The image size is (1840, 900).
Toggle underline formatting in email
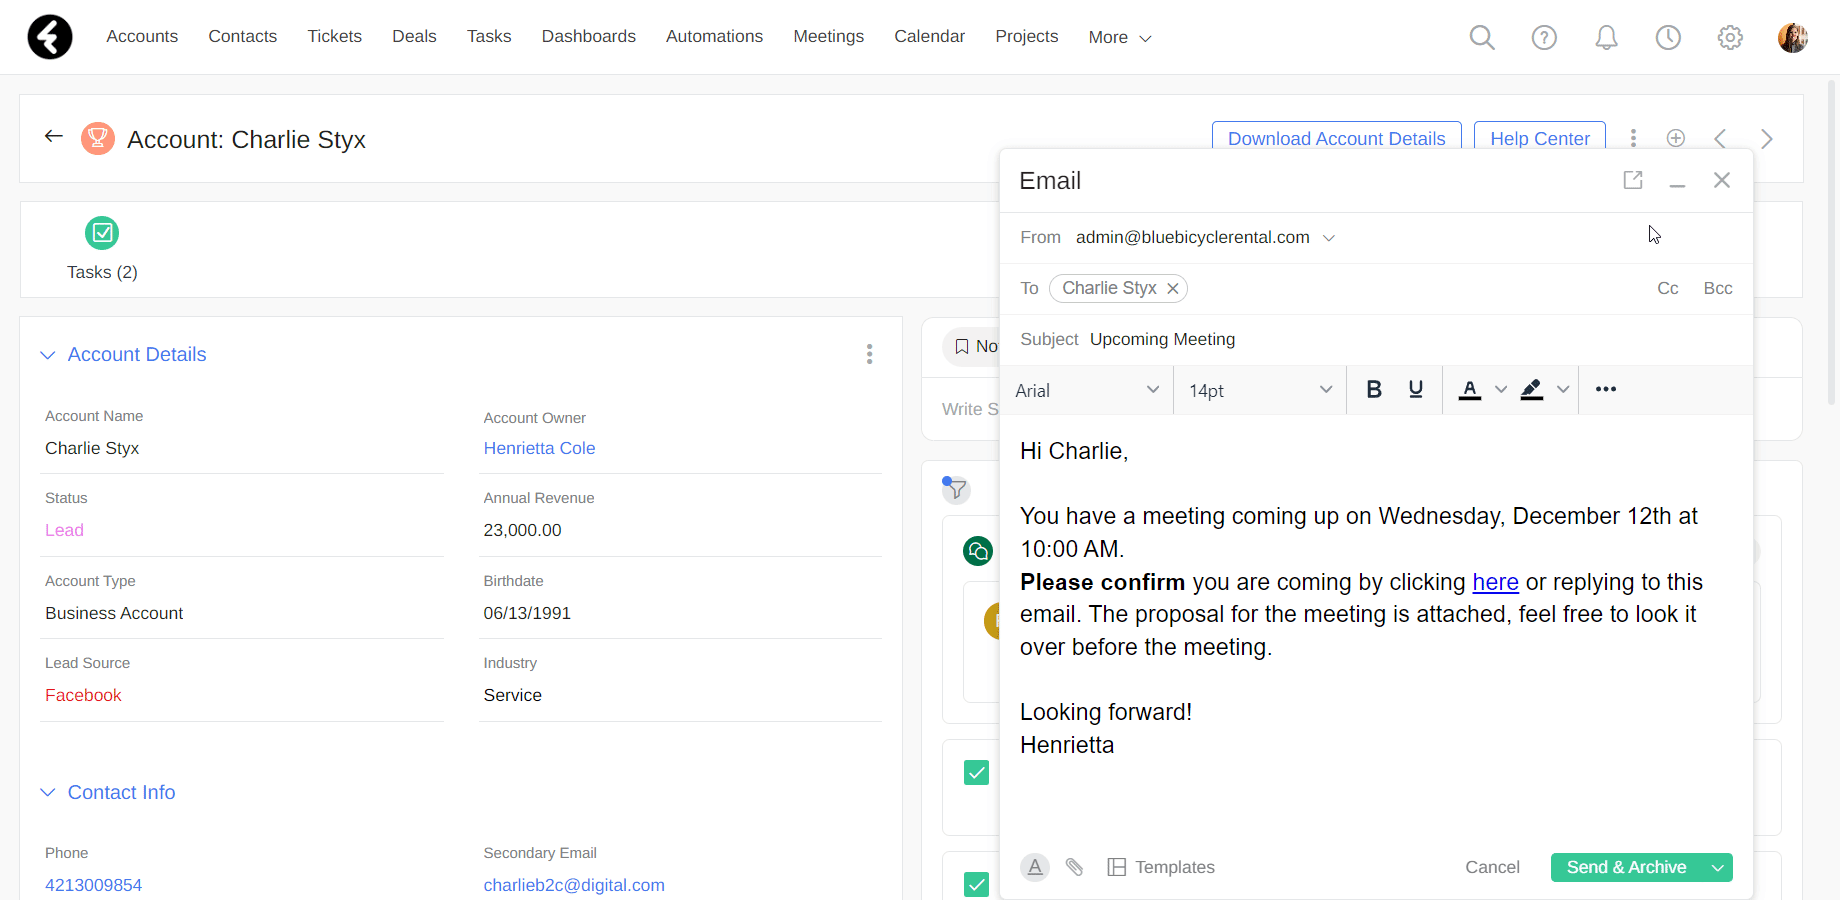(1416, 389)
